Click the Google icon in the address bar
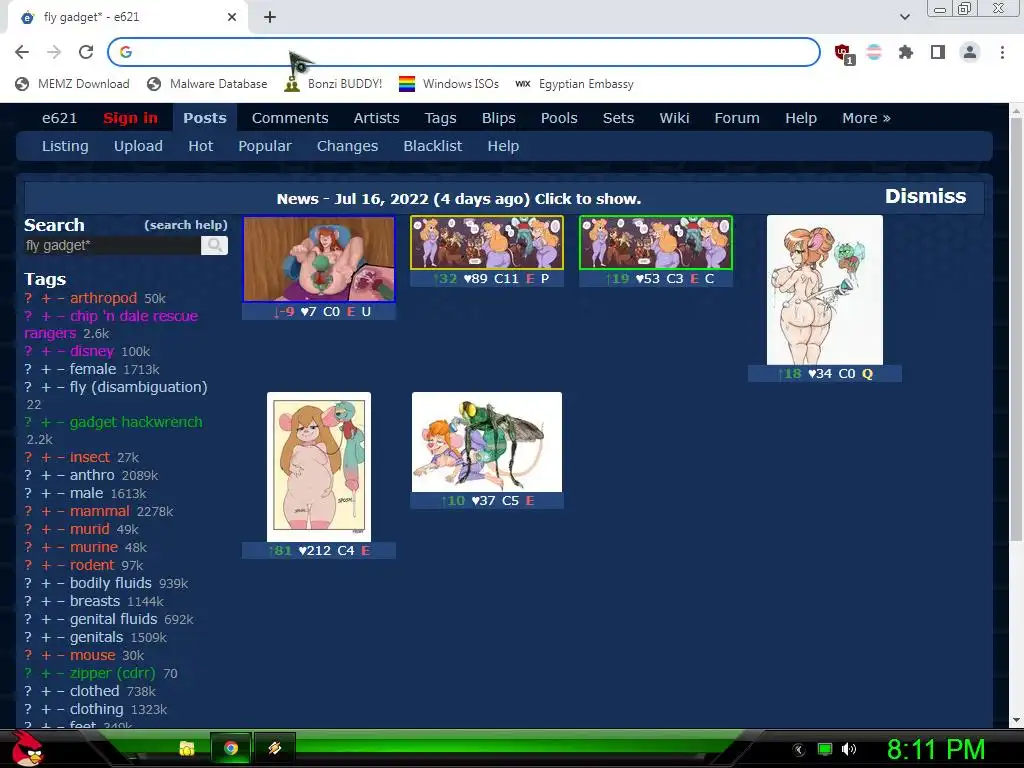The width and height of the screenshot is (1024, 768). (x=126, y=52)
